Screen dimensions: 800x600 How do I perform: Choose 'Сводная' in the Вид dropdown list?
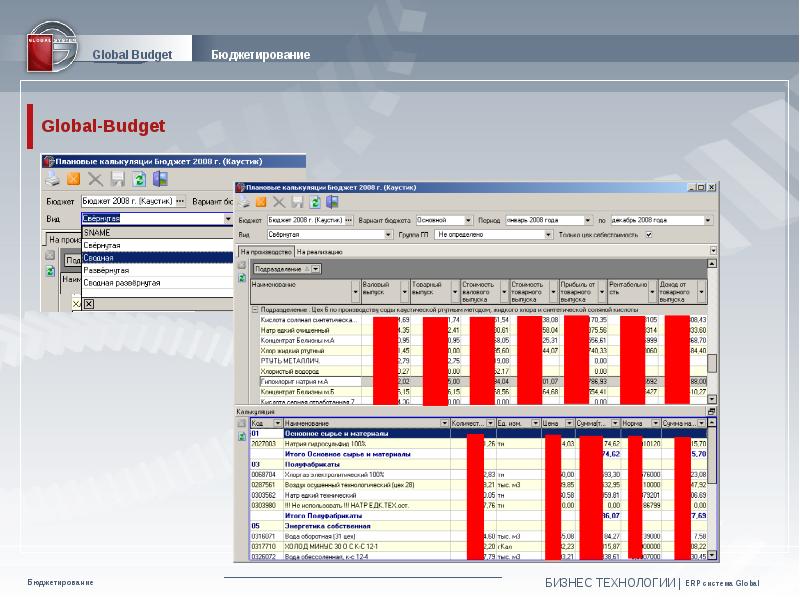click(100, 257)
